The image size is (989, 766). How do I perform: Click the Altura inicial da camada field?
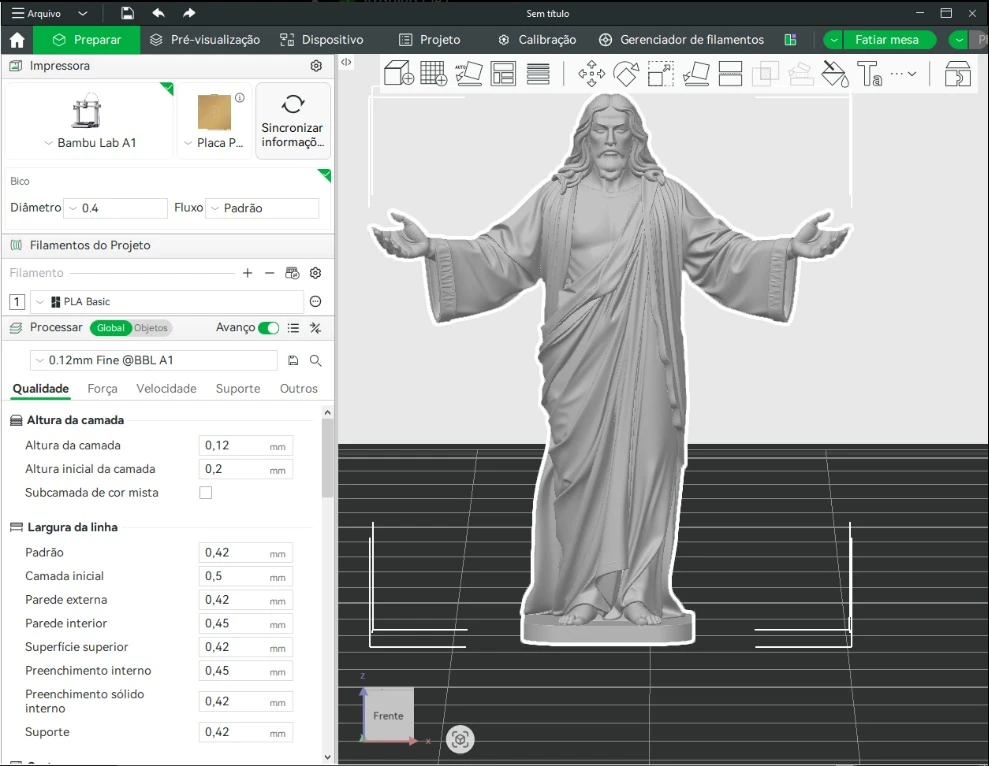246,469
